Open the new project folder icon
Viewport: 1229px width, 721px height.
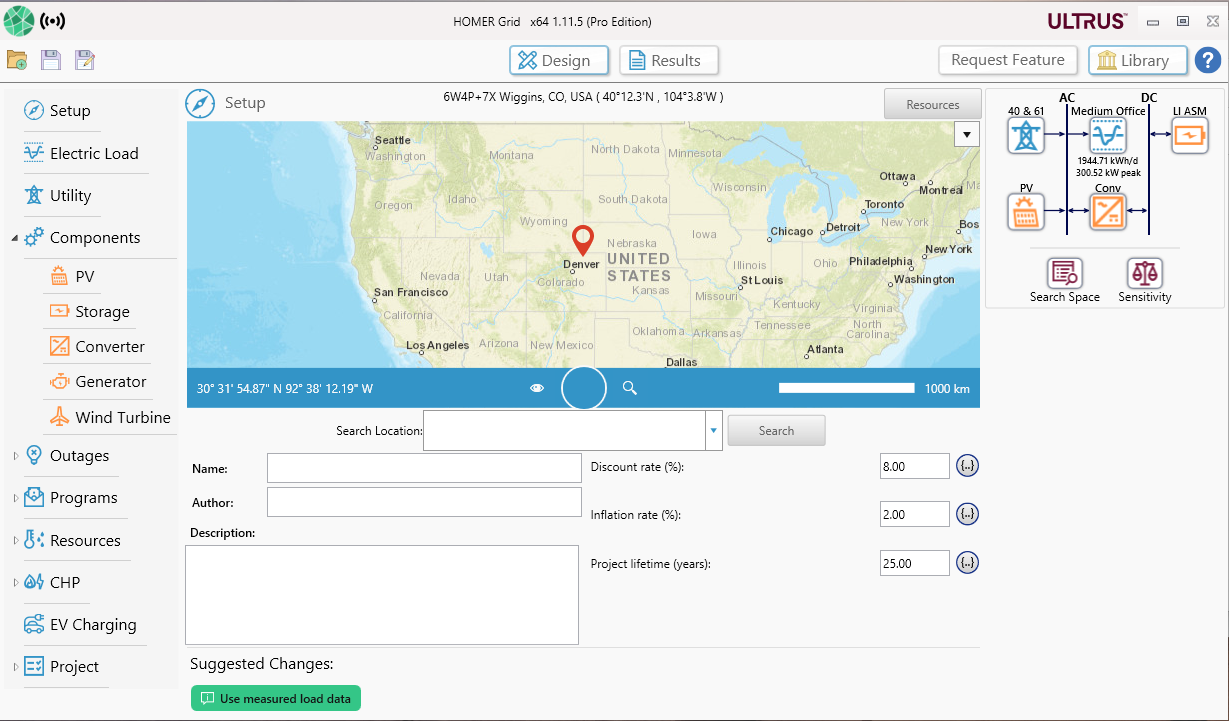[x=16, y=60]
